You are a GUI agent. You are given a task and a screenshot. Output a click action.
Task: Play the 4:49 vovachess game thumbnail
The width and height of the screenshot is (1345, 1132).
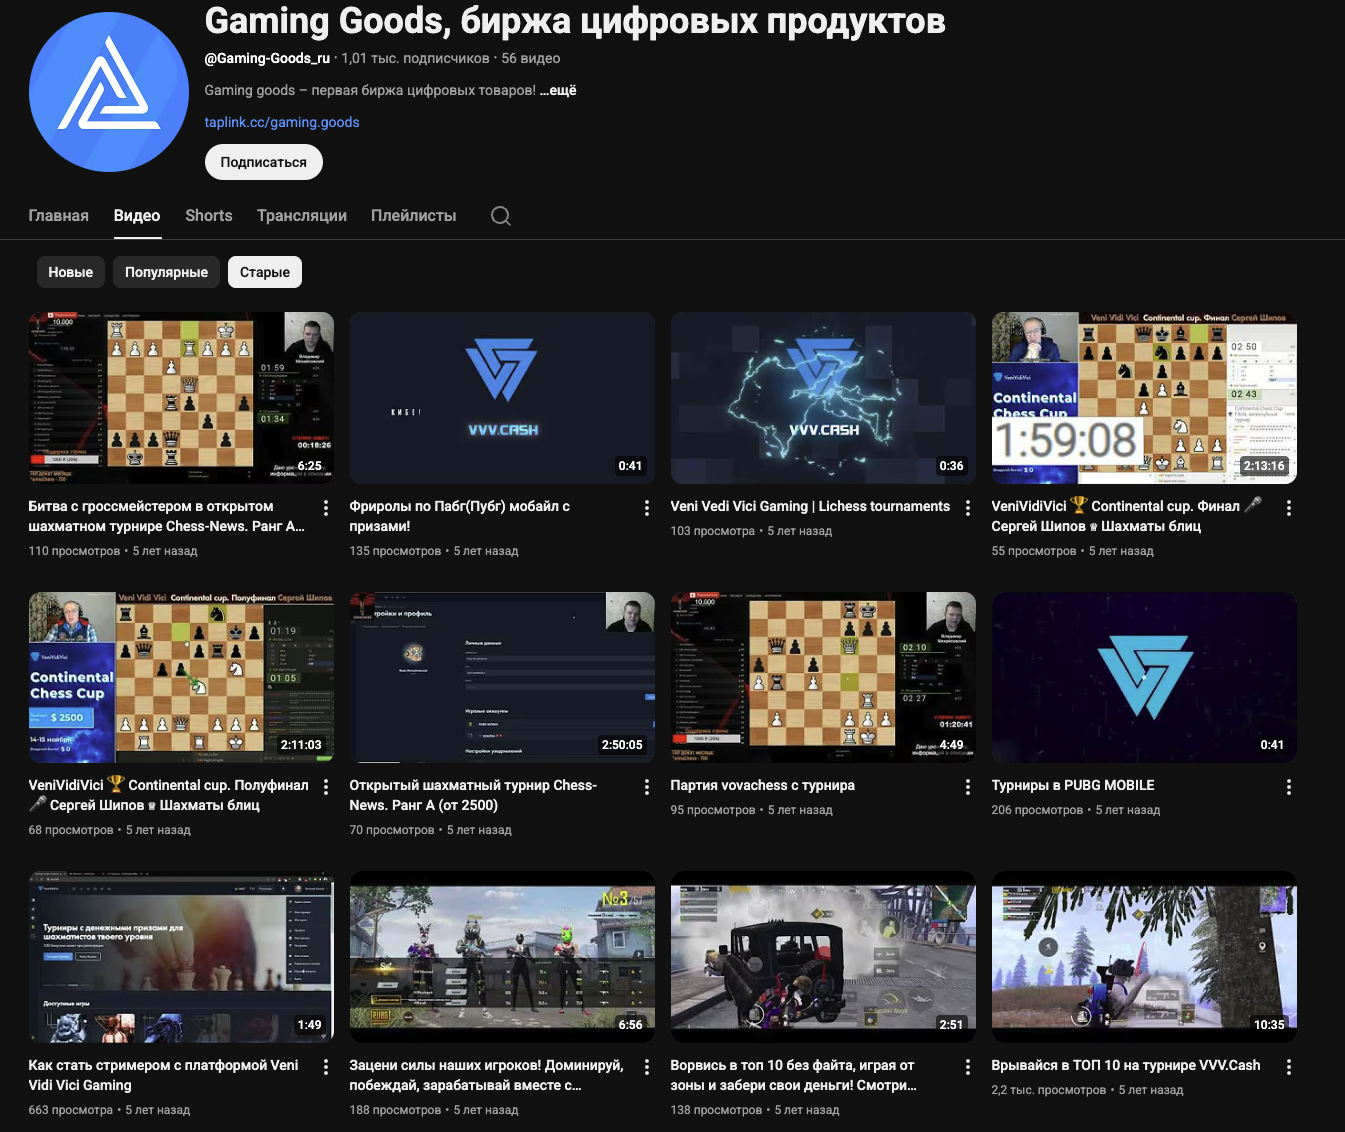tap(823, 677)
